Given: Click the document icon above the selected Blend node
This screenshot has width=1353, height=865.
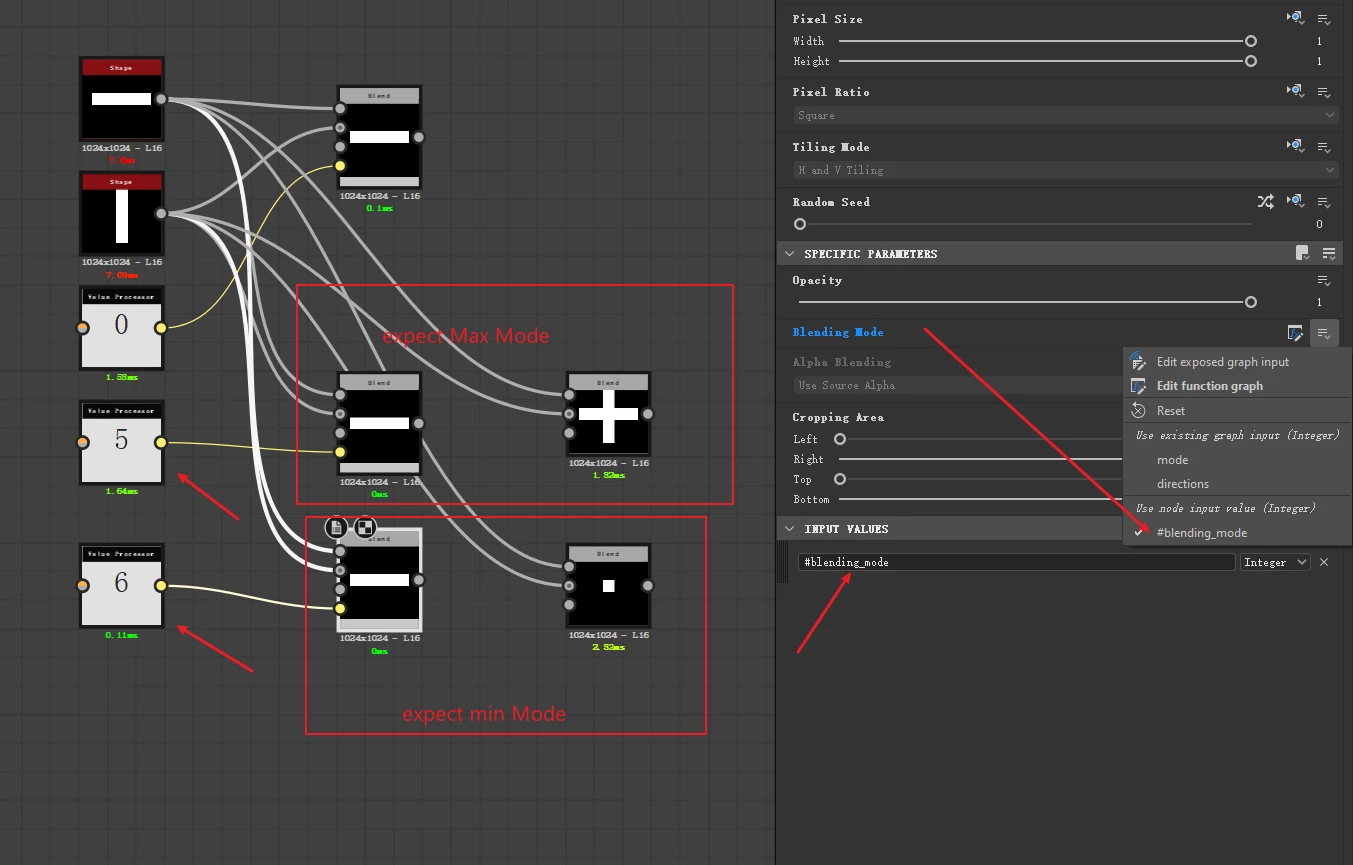Looking at the screenshot, I should point(336,527).
